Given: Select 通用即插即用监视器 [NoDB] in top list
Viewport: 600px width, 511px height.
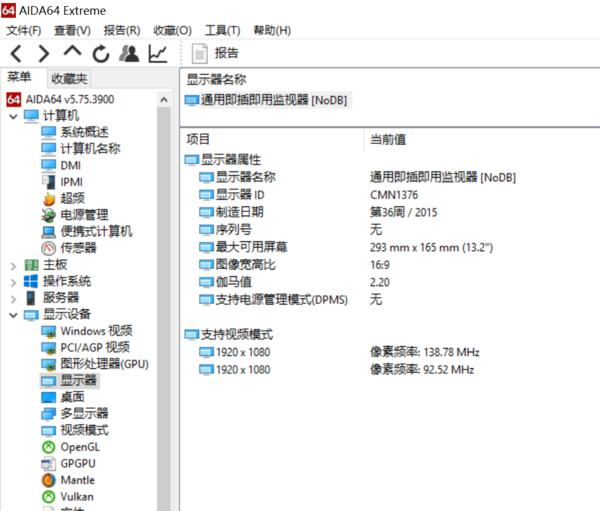Looking at the screenshot, I should tap(266, 100).
